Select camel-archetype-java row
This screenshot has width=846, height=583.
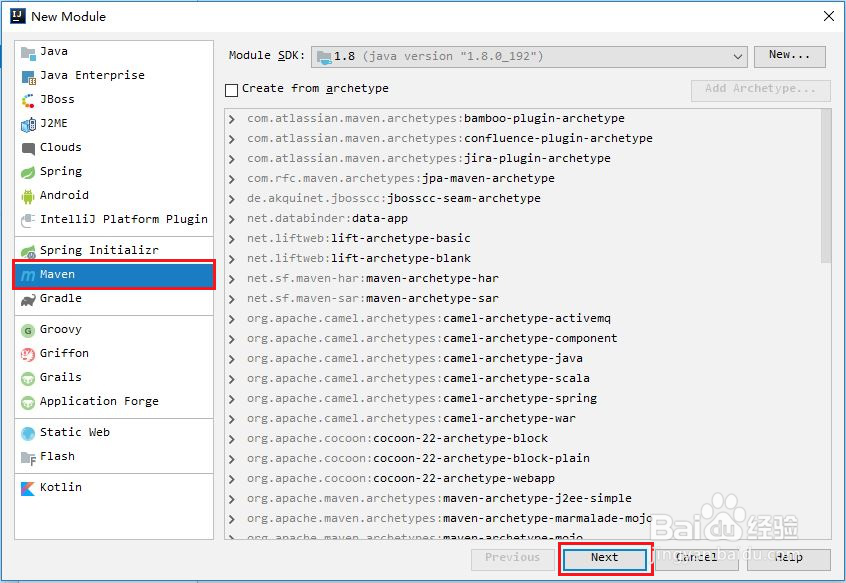point(522,358)
